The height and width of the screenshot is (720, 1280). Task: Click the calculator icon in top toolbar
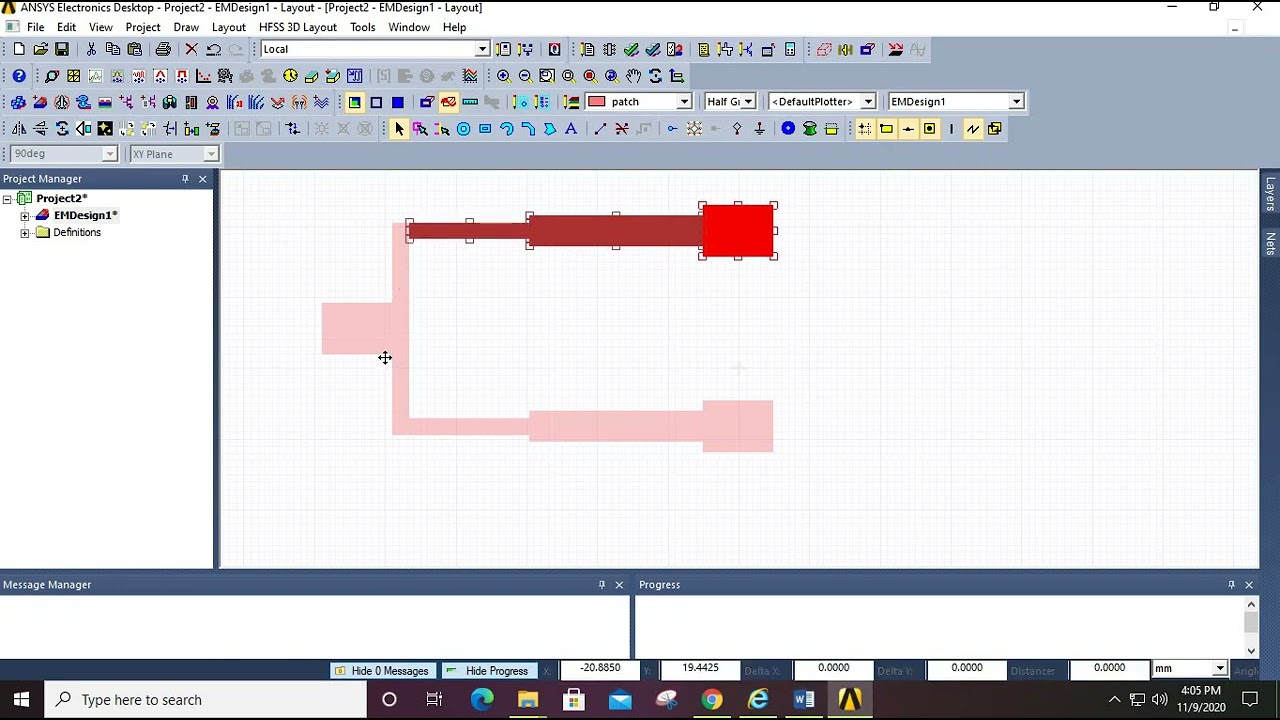790,49
